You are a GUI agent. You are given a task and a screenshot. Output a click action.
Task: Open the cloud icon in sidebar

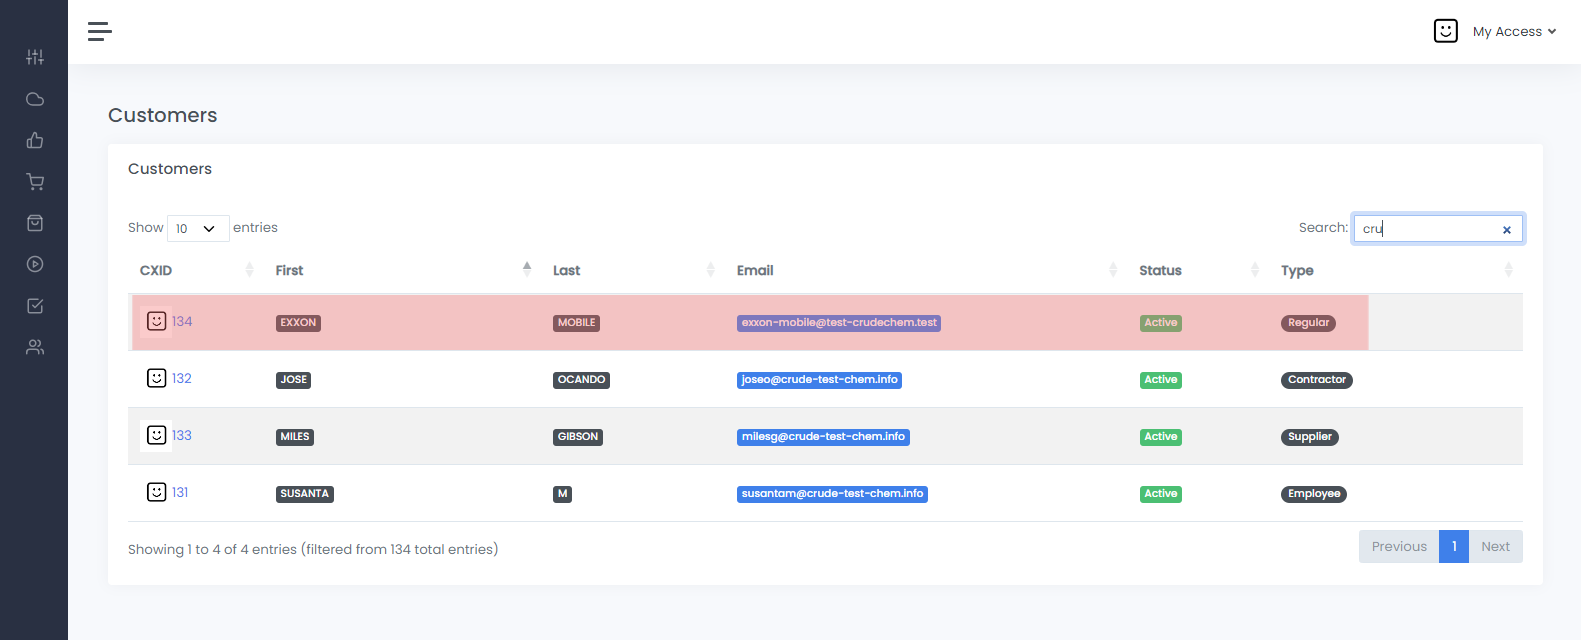pos(35,99)
